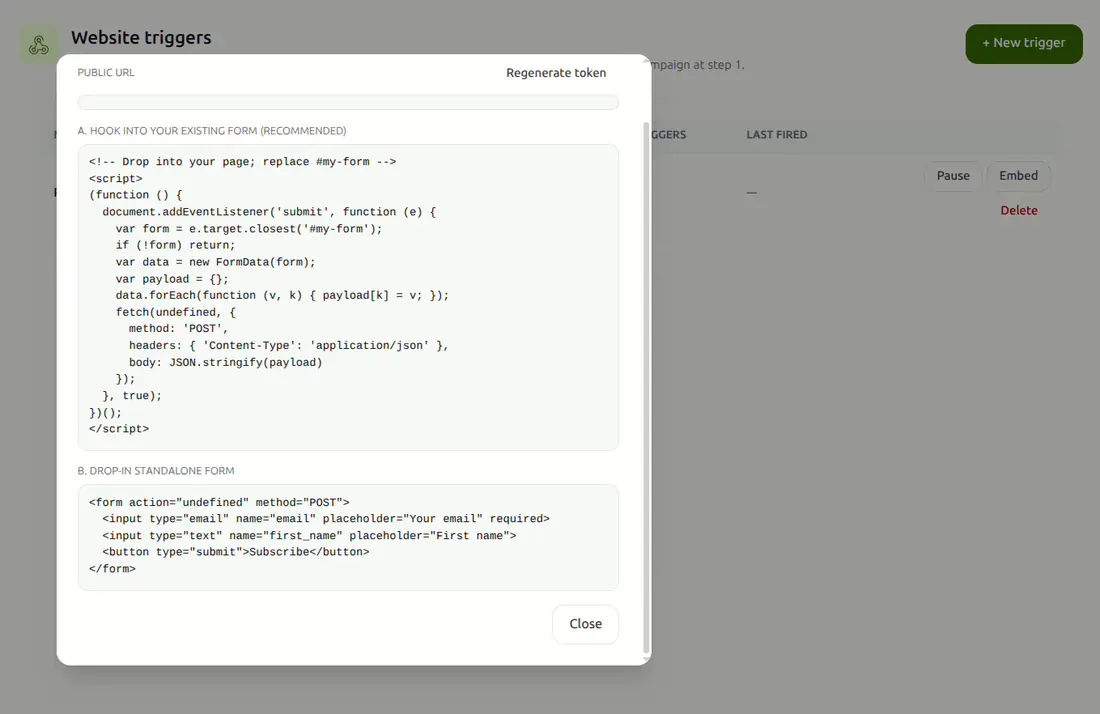Click the dialog's vertical scrollbar

[x=646, y=387]
